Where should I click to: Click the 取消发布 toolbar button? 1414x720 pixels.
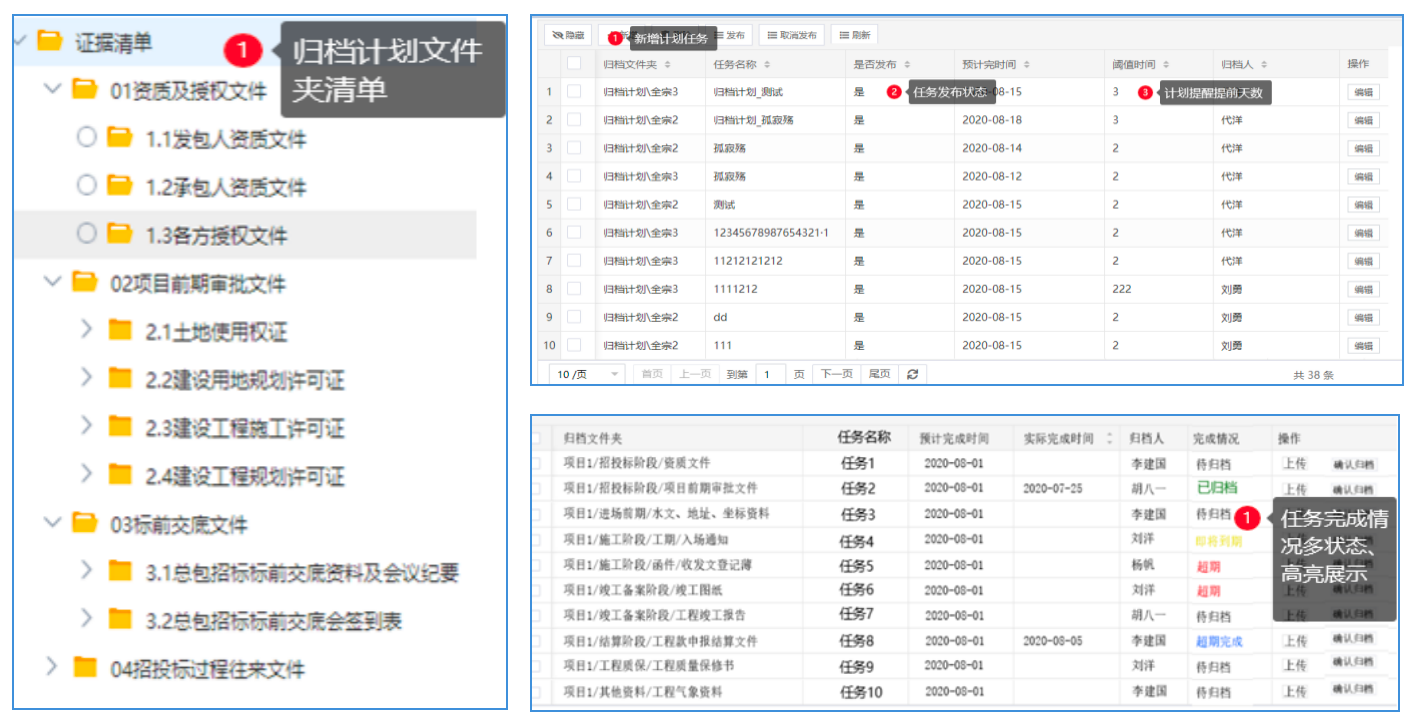click(791, 35)
